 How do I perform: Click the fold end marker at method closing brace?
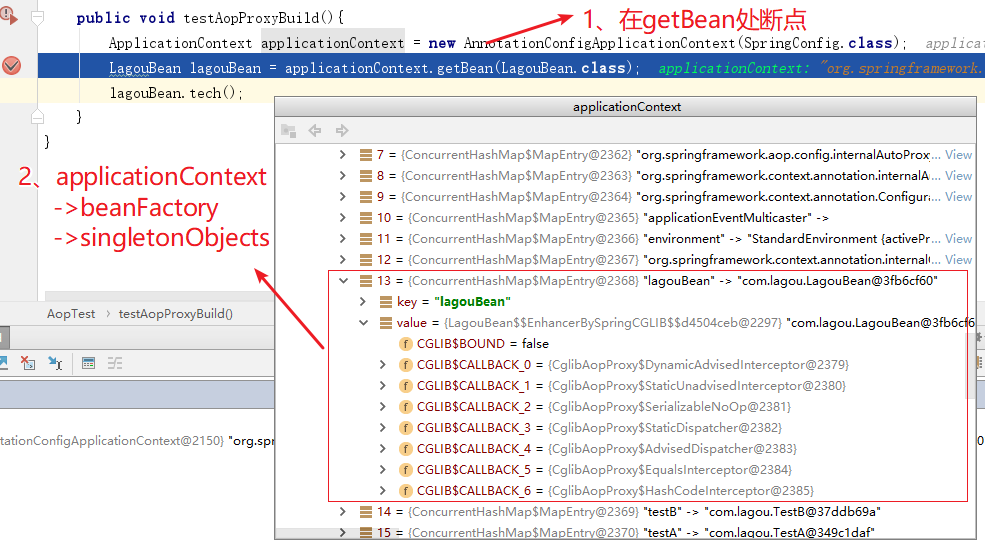tap(38, 116)
